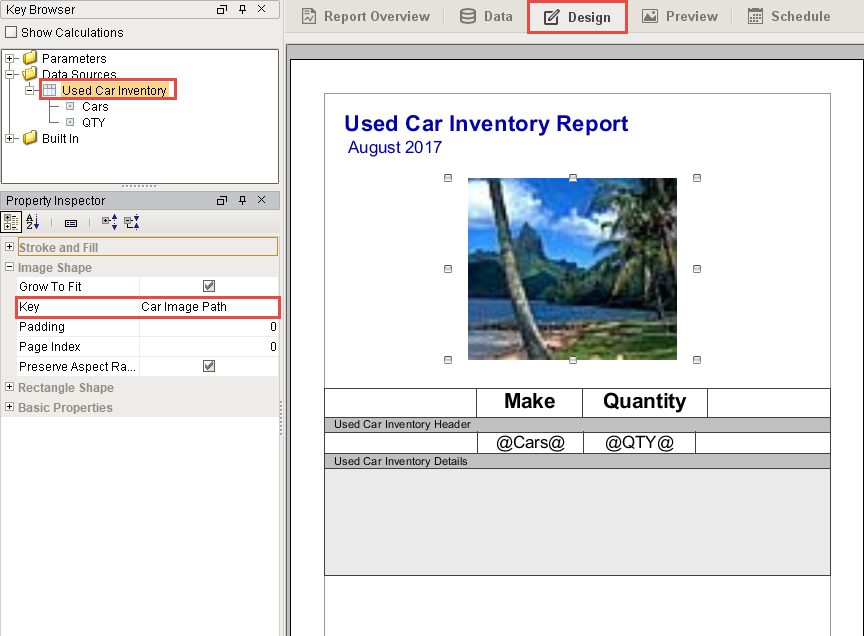Expand Rectangle Shape properties section

[9, 387]
